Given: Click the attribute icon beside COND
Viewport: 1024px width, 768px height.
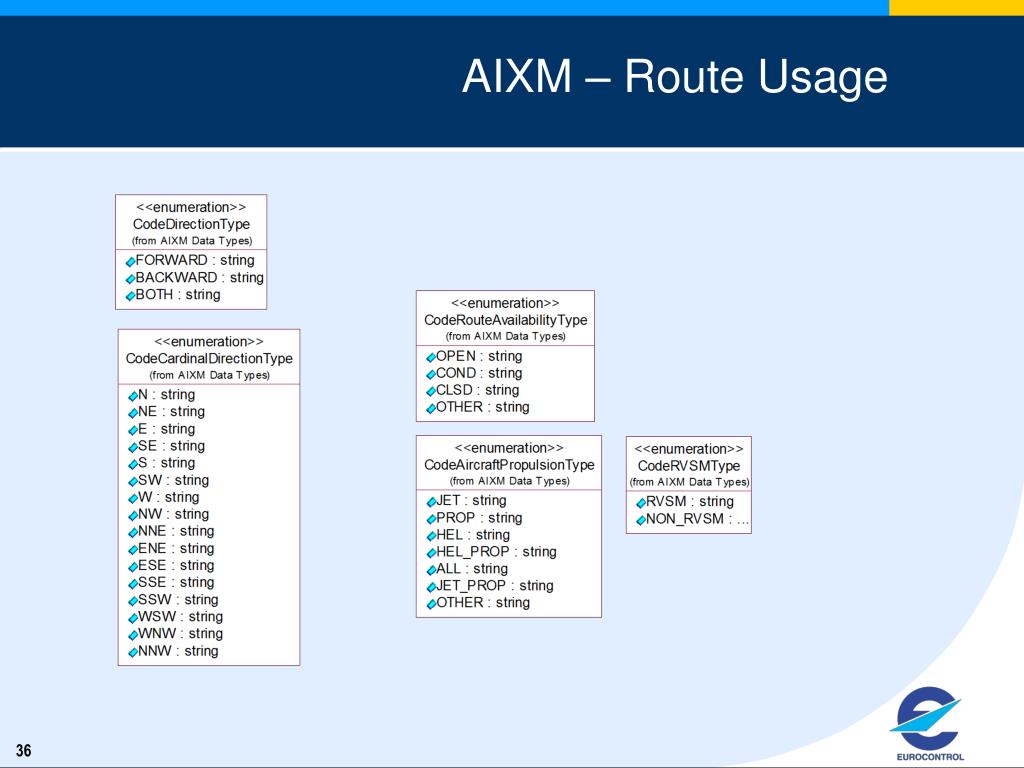Looking at the screenshot, I should tap(430, 374).
